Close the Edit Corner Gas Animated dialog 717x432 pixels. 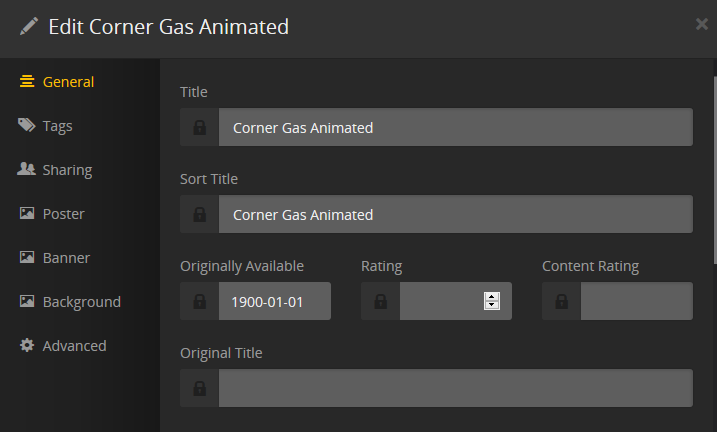pos(702,24)
